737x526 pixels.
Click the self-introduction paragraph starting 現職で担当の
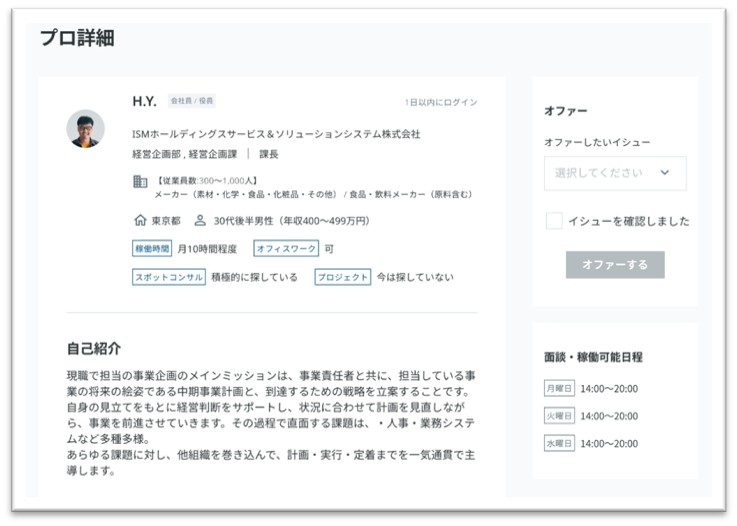pos(271,423)
